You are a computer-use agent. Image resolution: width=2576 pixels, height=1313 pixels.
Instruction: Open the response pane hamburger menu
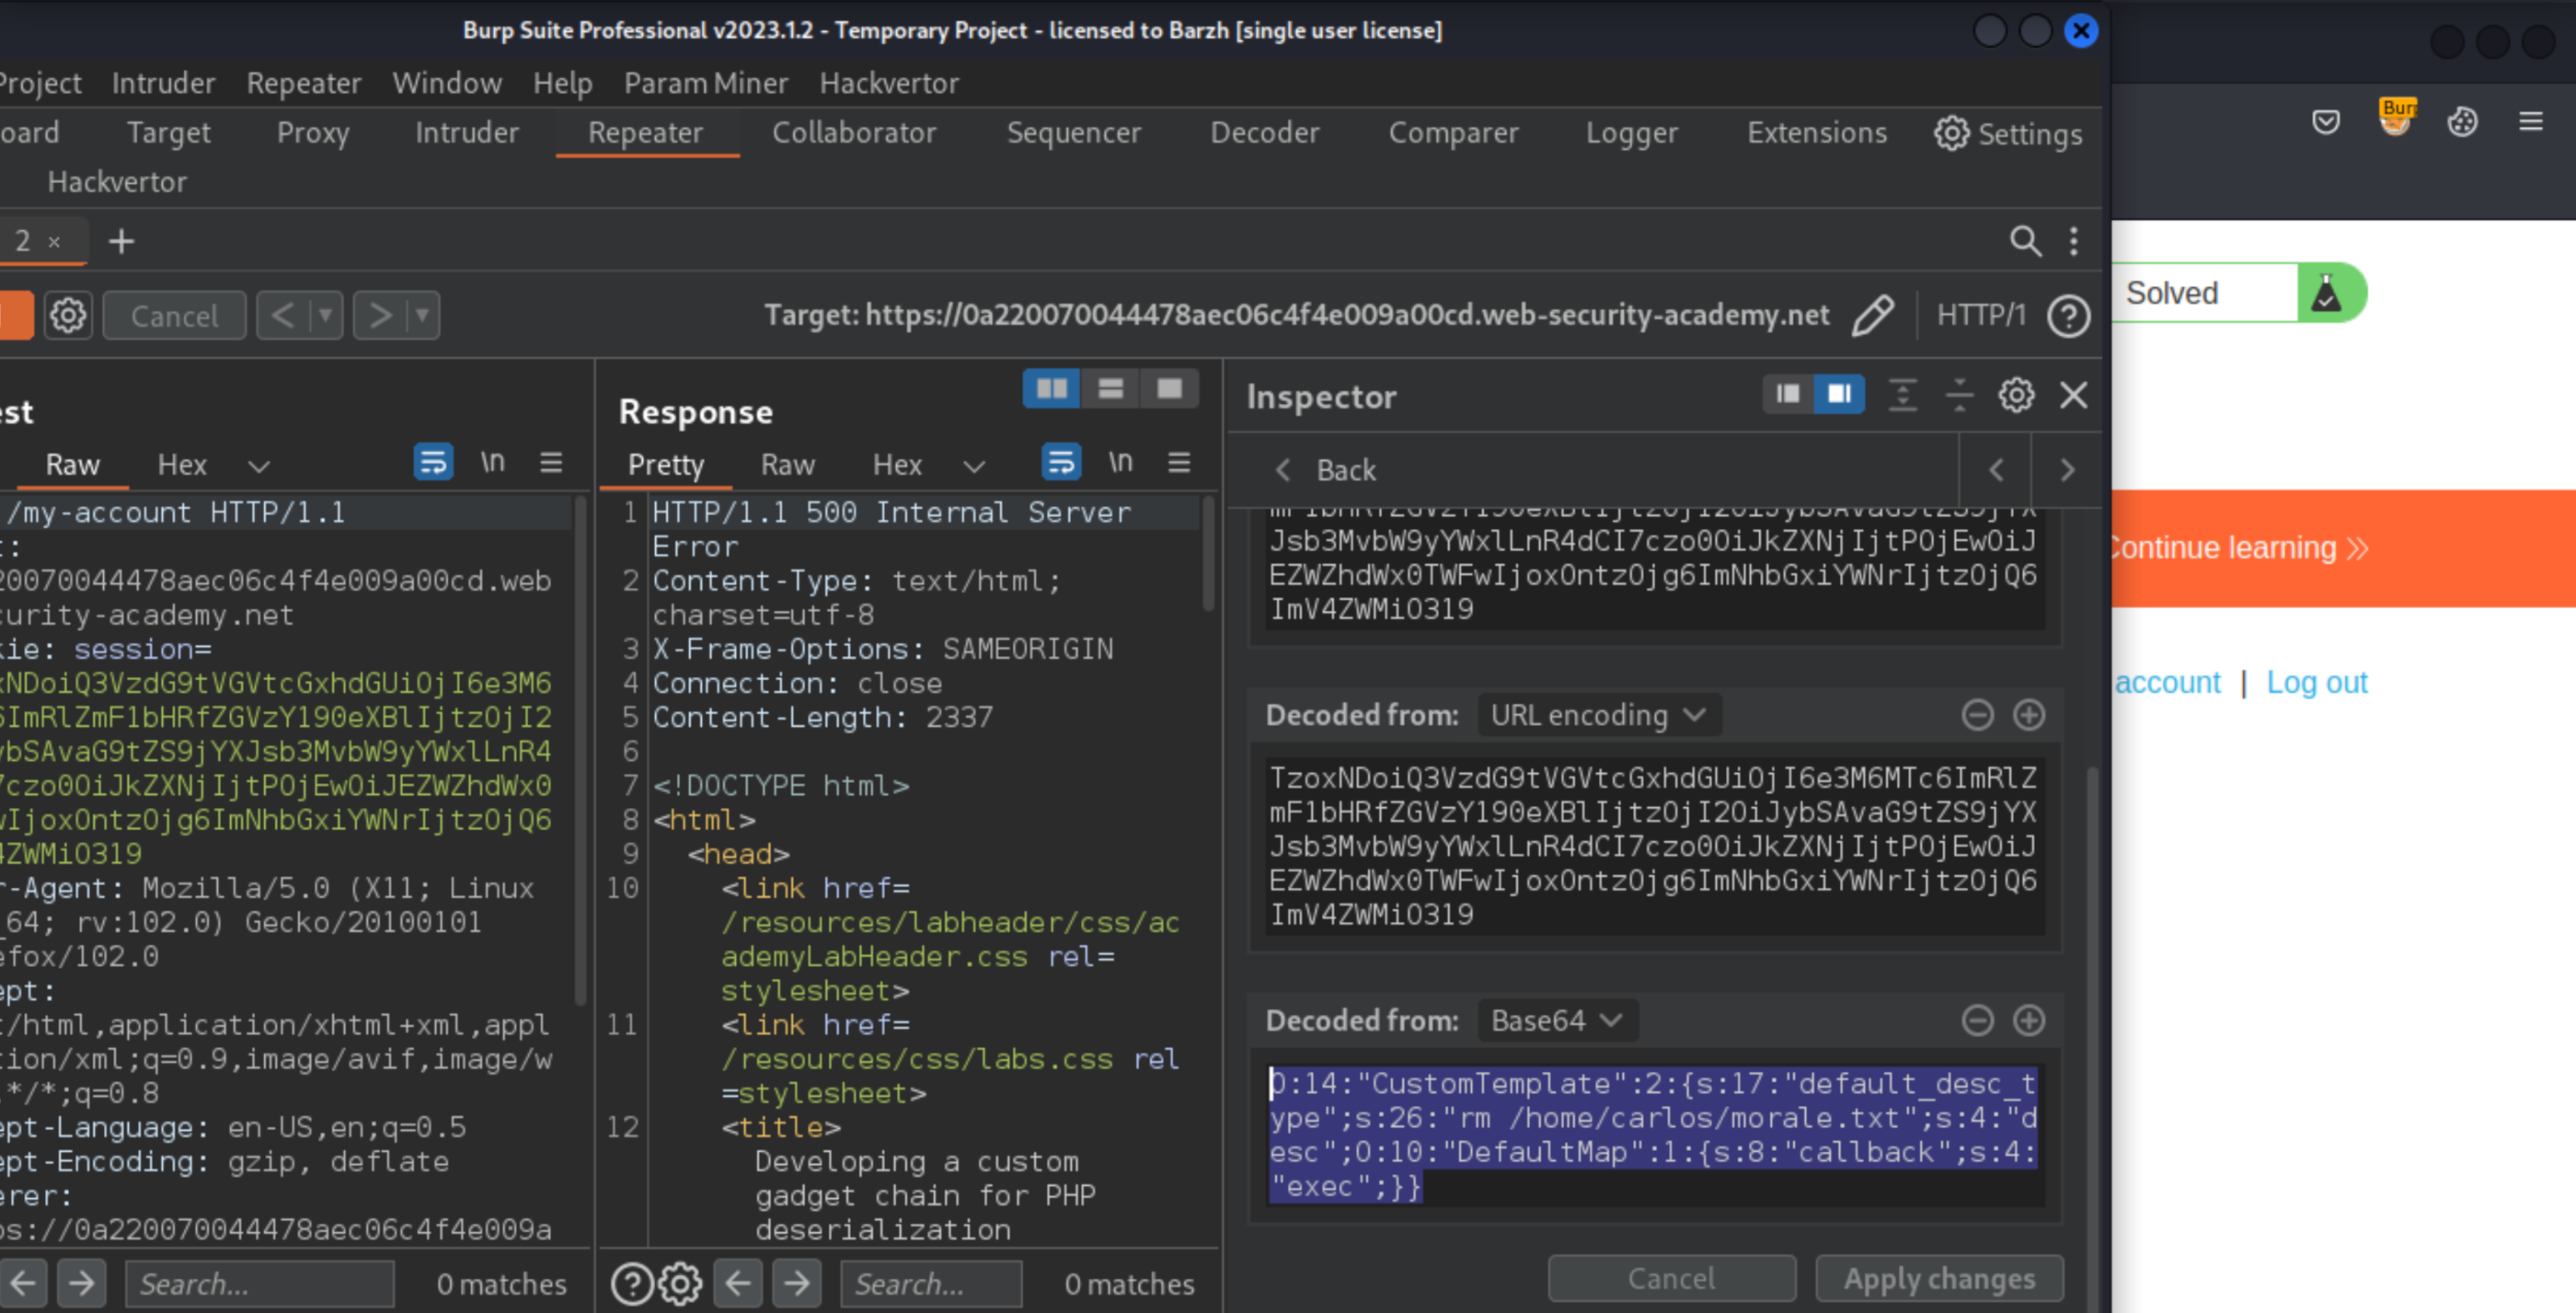[1179, 462]
